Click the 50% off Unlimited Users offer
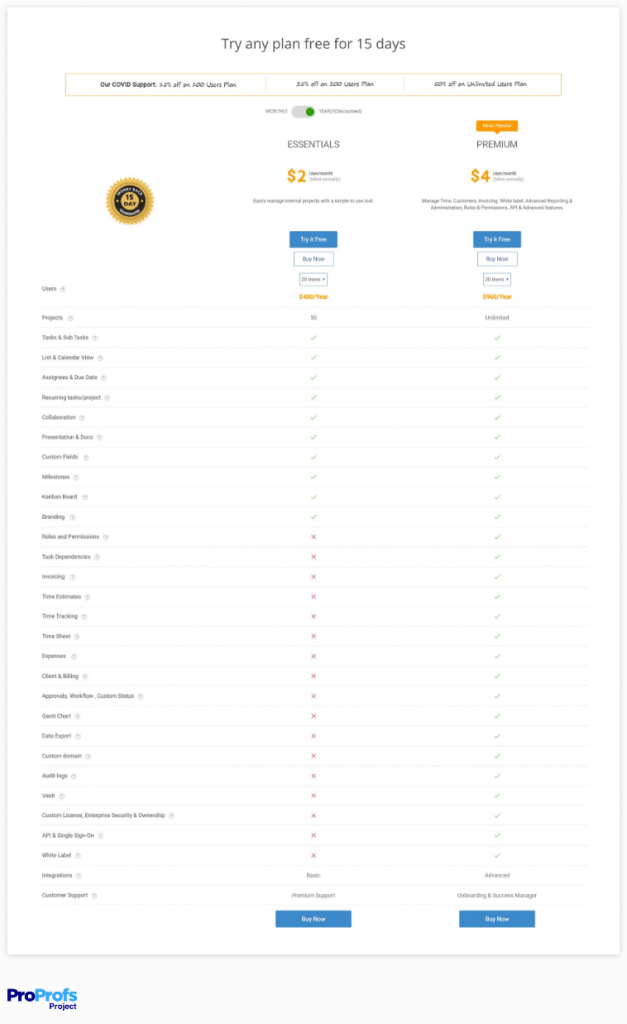627x1024 pixels. 481,84
